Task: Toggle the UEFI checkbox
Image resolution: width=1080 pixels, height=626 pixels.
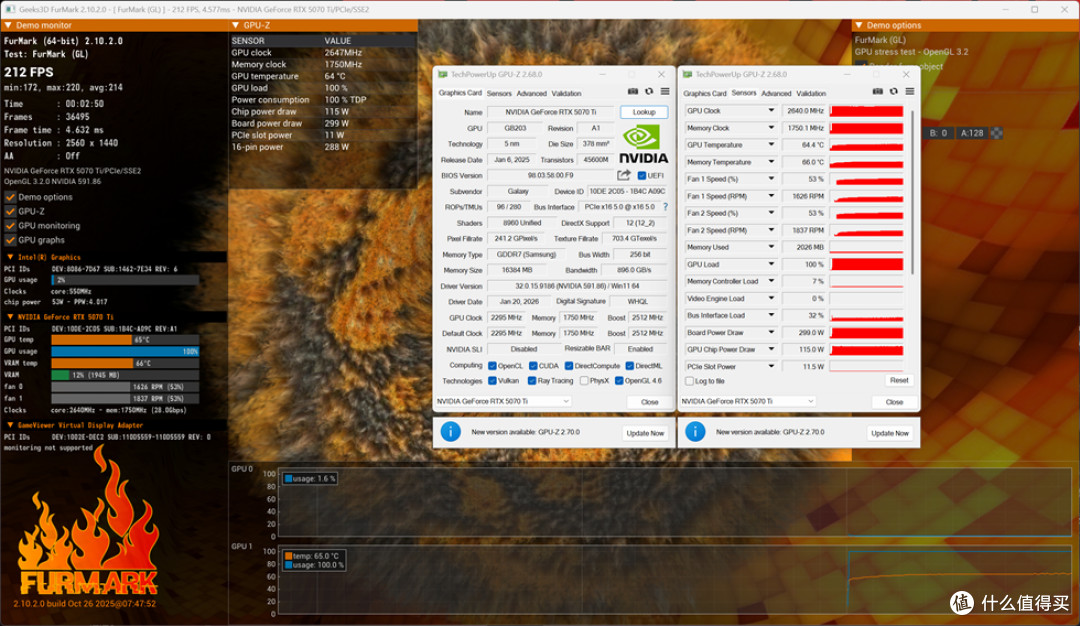Action: (642, 176)
